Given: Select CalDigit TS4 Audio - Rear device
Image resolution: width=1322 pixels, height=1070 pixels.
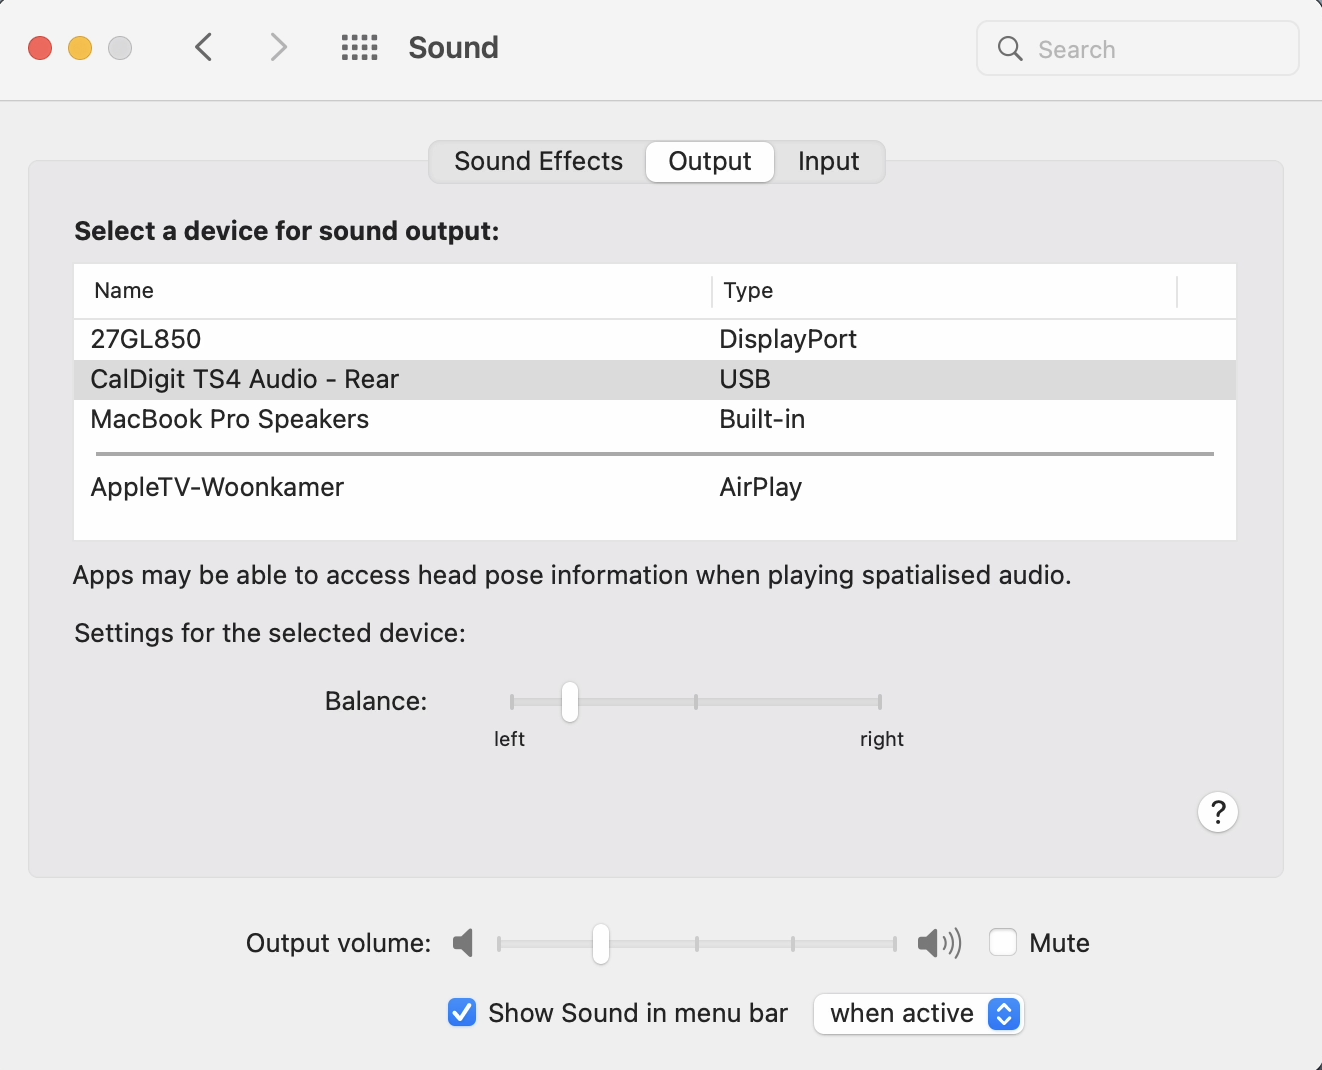Looking at the screenshot, I should 655,380.
